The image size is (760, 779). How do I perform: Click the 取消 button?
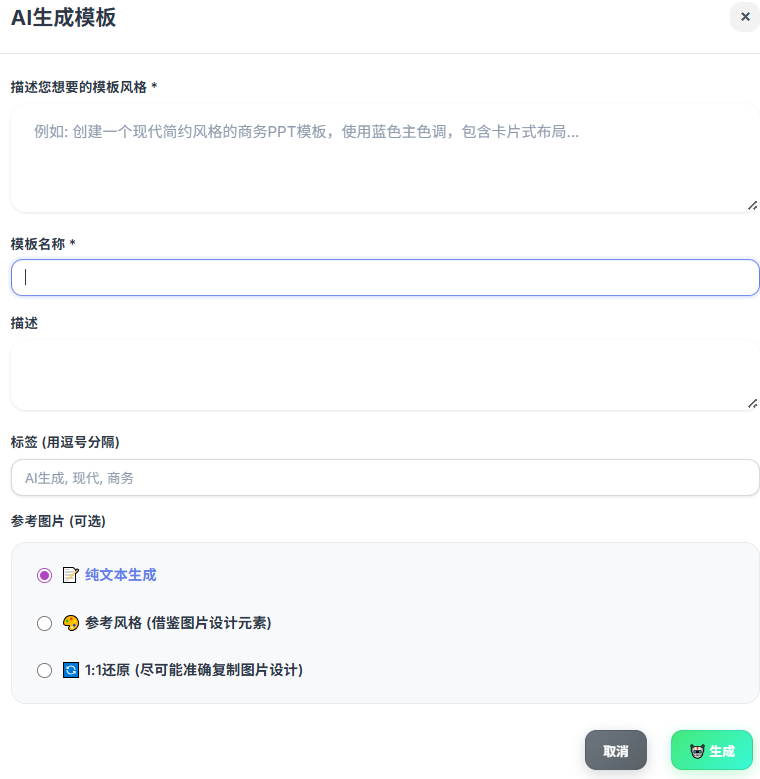(x=616, y=750)
